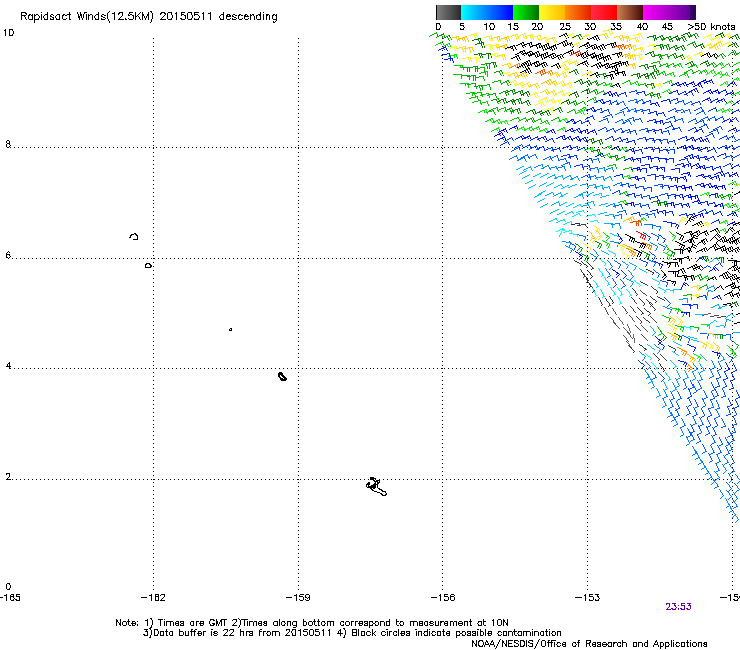The width and height of the screenshot is (740, 650).
Task: Click the cyan-blue 5-15 knots color band
Action: click(x=487, y=12)
